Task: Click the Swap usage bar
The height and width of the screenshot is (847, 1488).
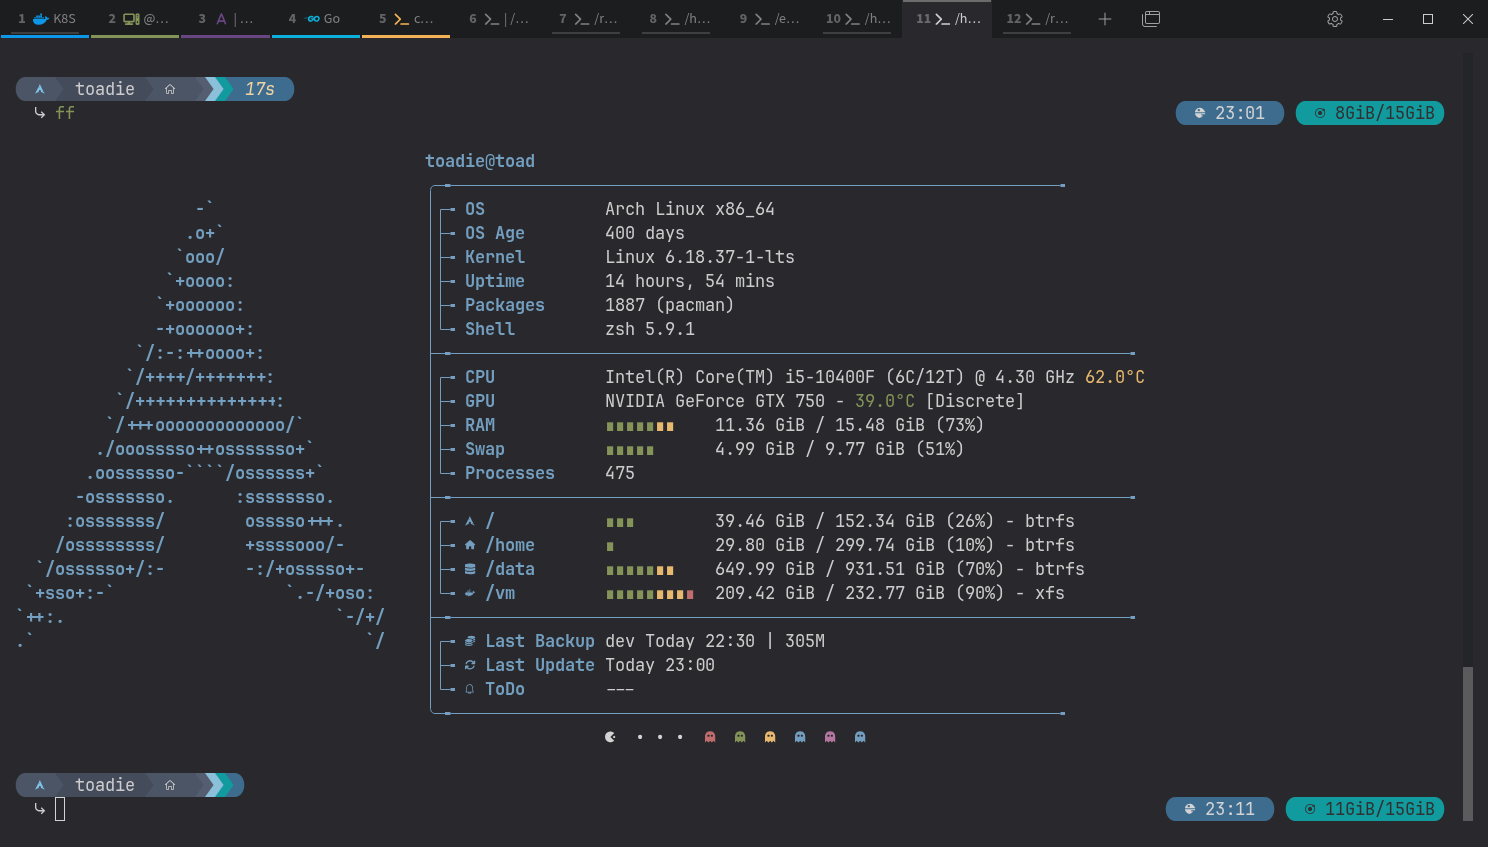Action: point(630,450)
